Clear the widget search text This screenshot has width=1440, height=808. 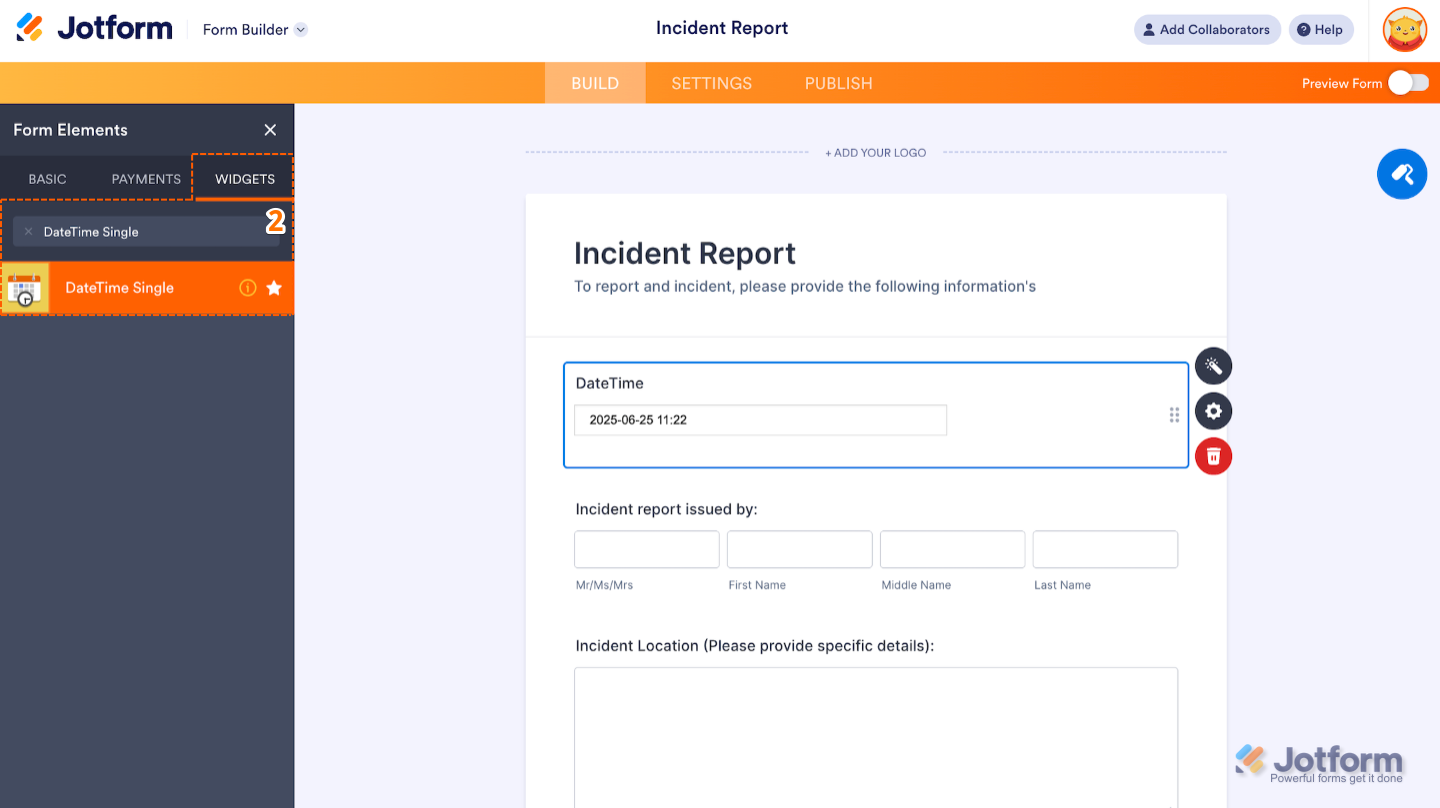pyautogui.click(x=28, y=232)
